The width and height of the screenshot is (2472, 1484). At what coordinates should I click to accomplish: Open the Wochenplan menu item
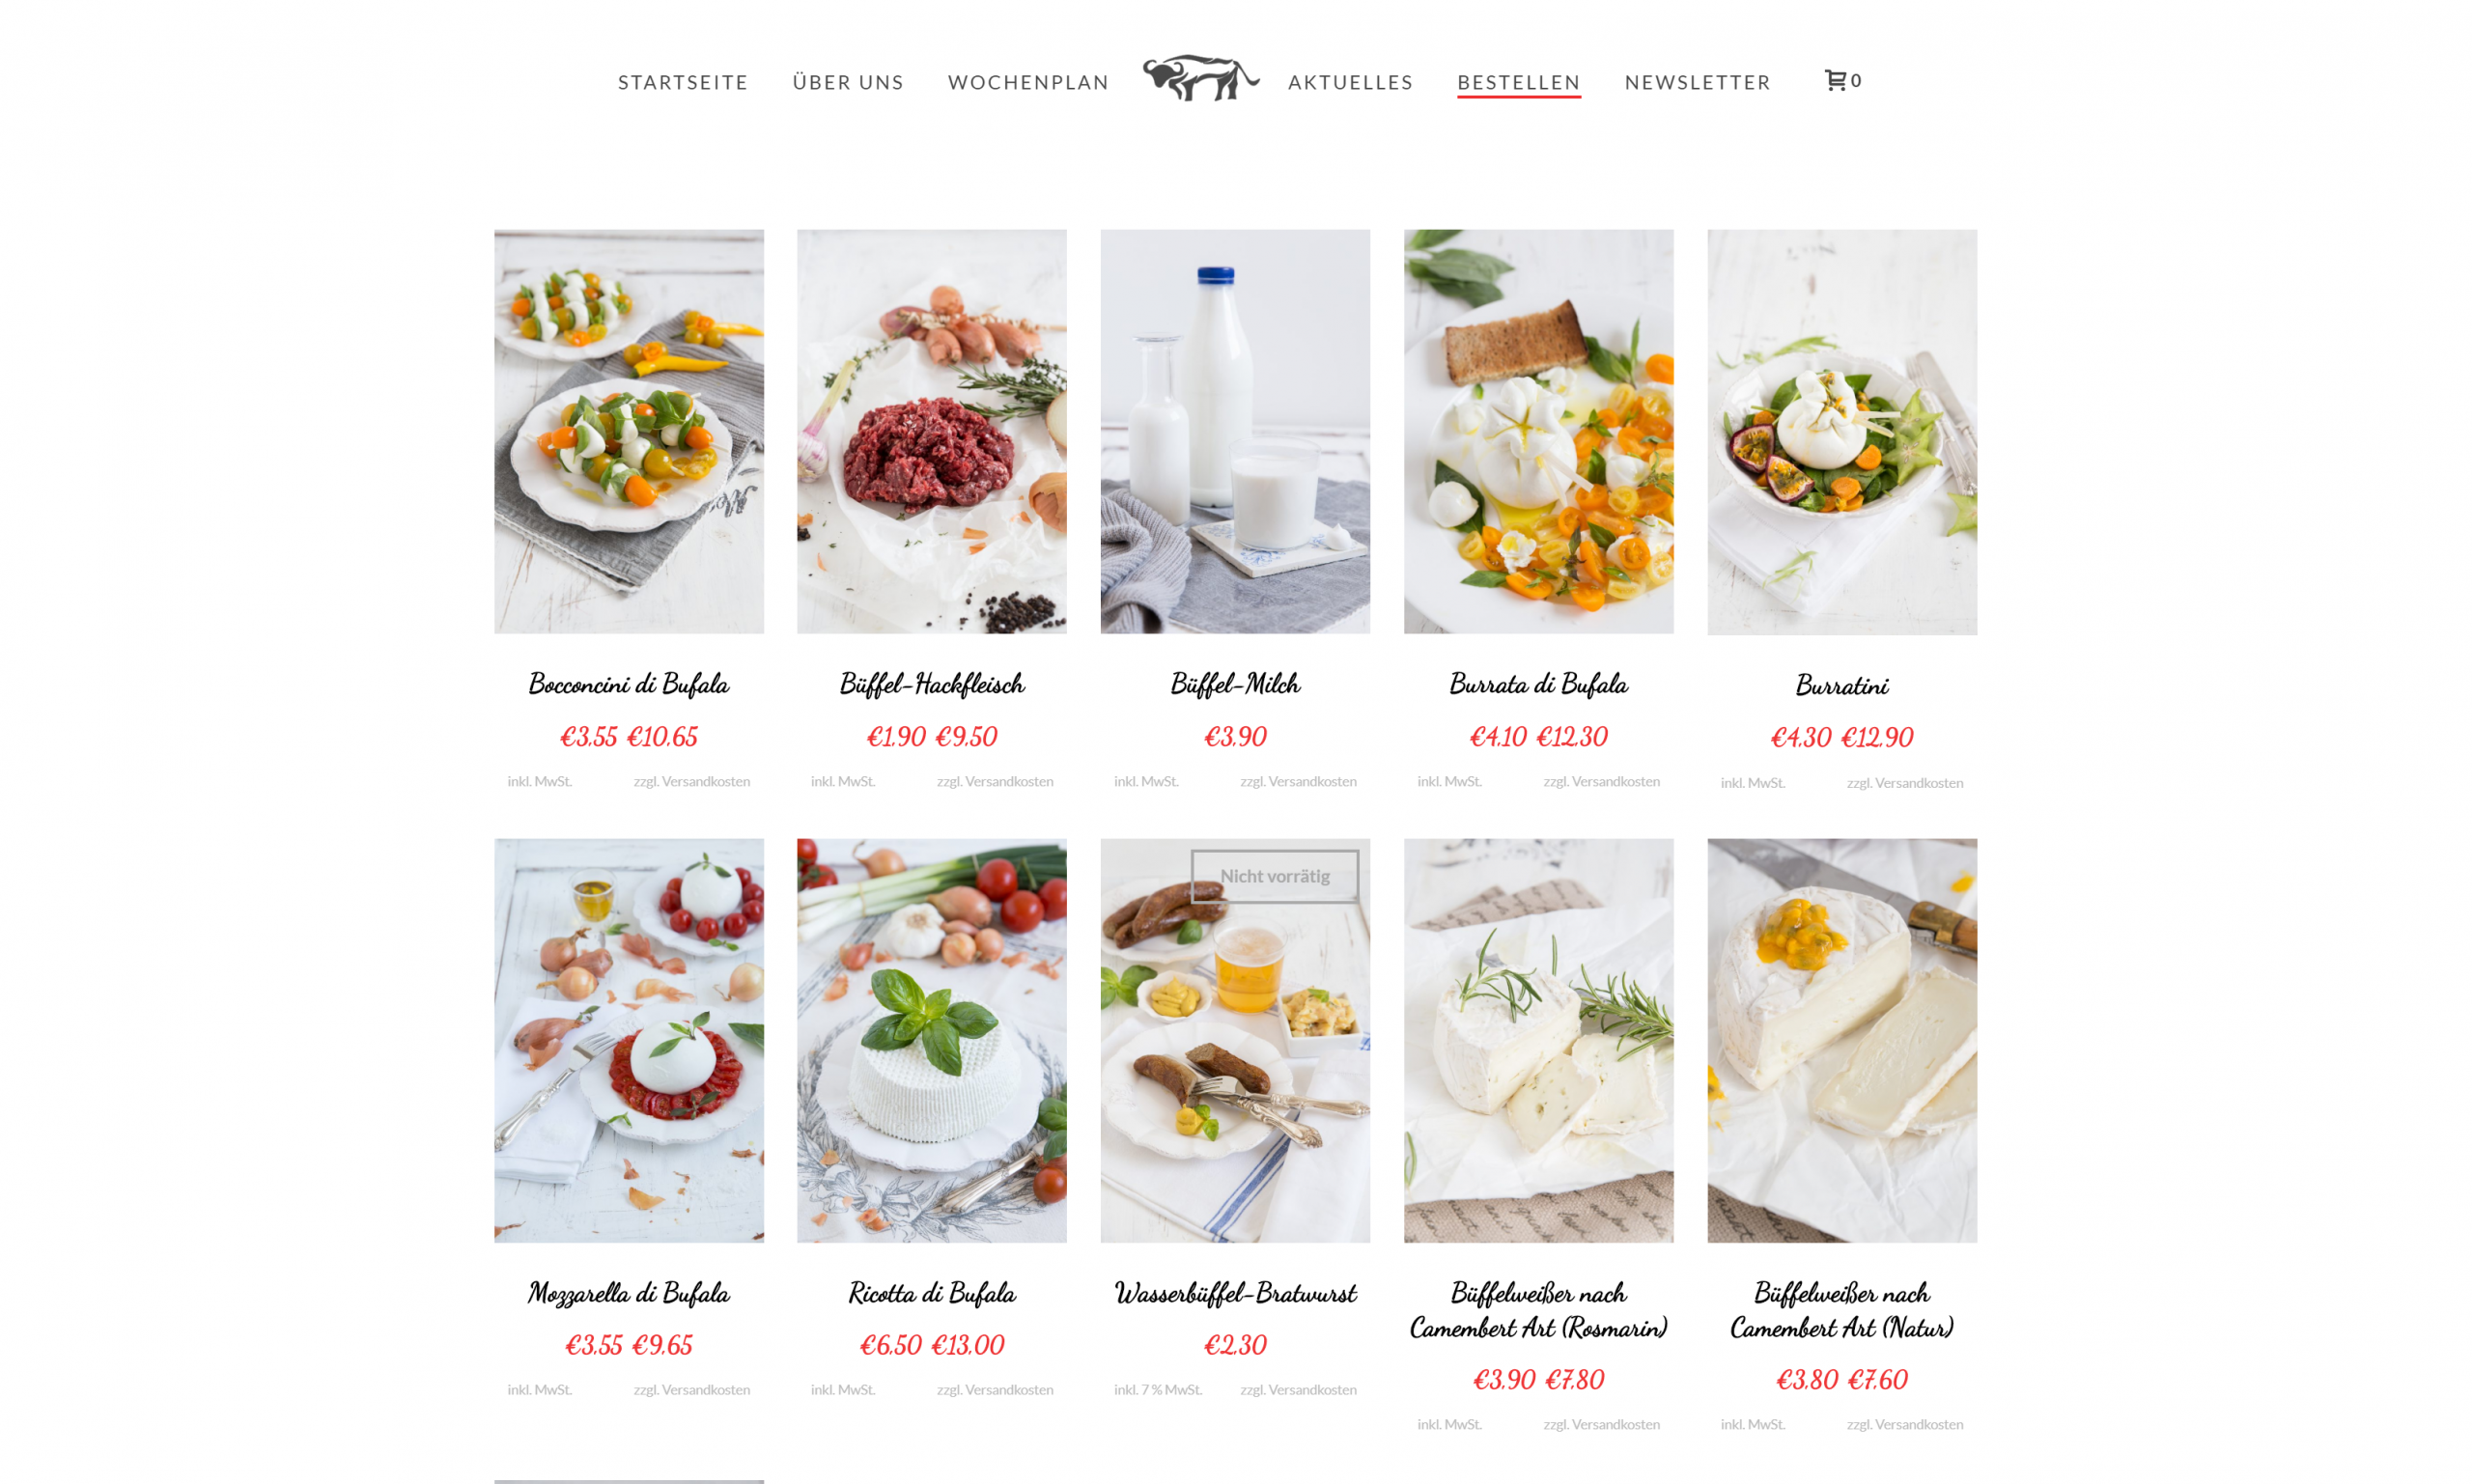point(1028,82)
